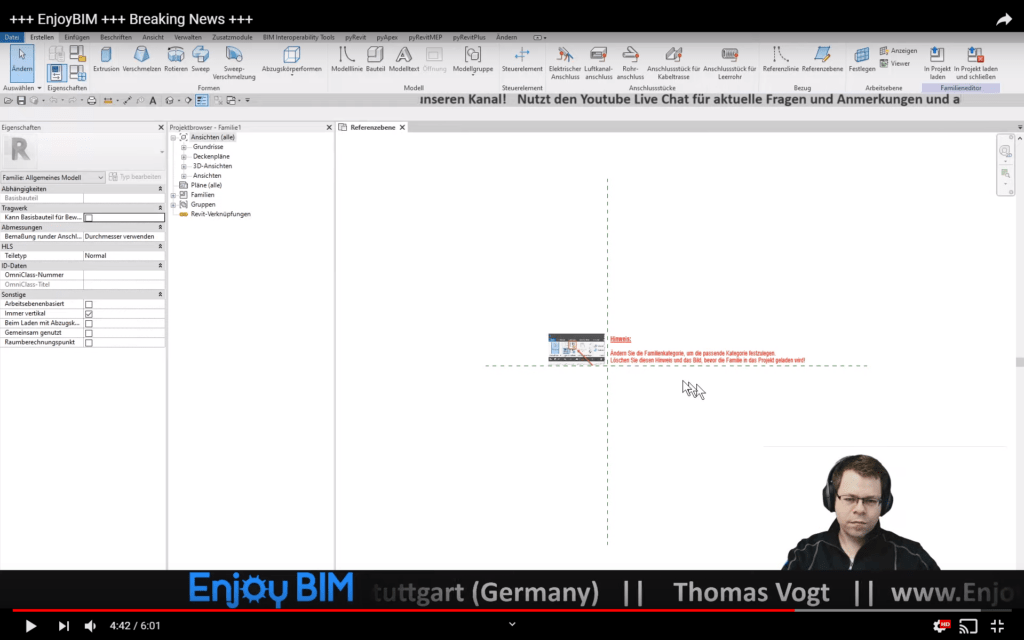The image size is (1024, 640).
Task: Uncheck Immer vertikal checkbox
Action: (89, 314)
